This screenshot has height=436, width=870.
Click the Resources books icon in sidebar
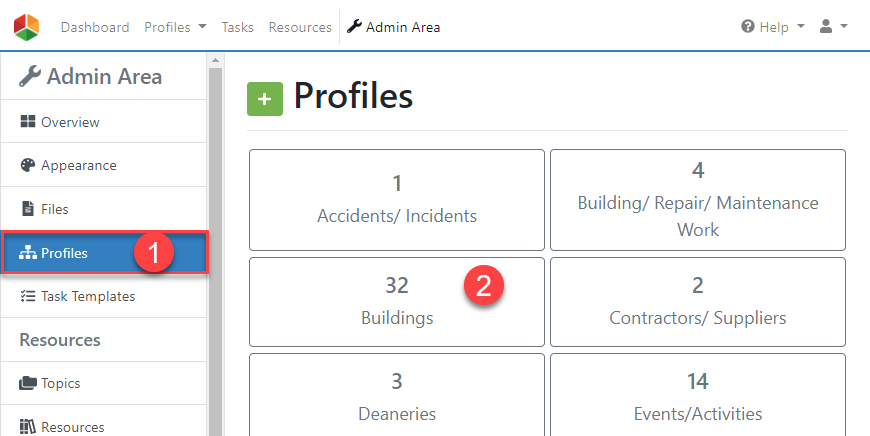coord(28,427)
